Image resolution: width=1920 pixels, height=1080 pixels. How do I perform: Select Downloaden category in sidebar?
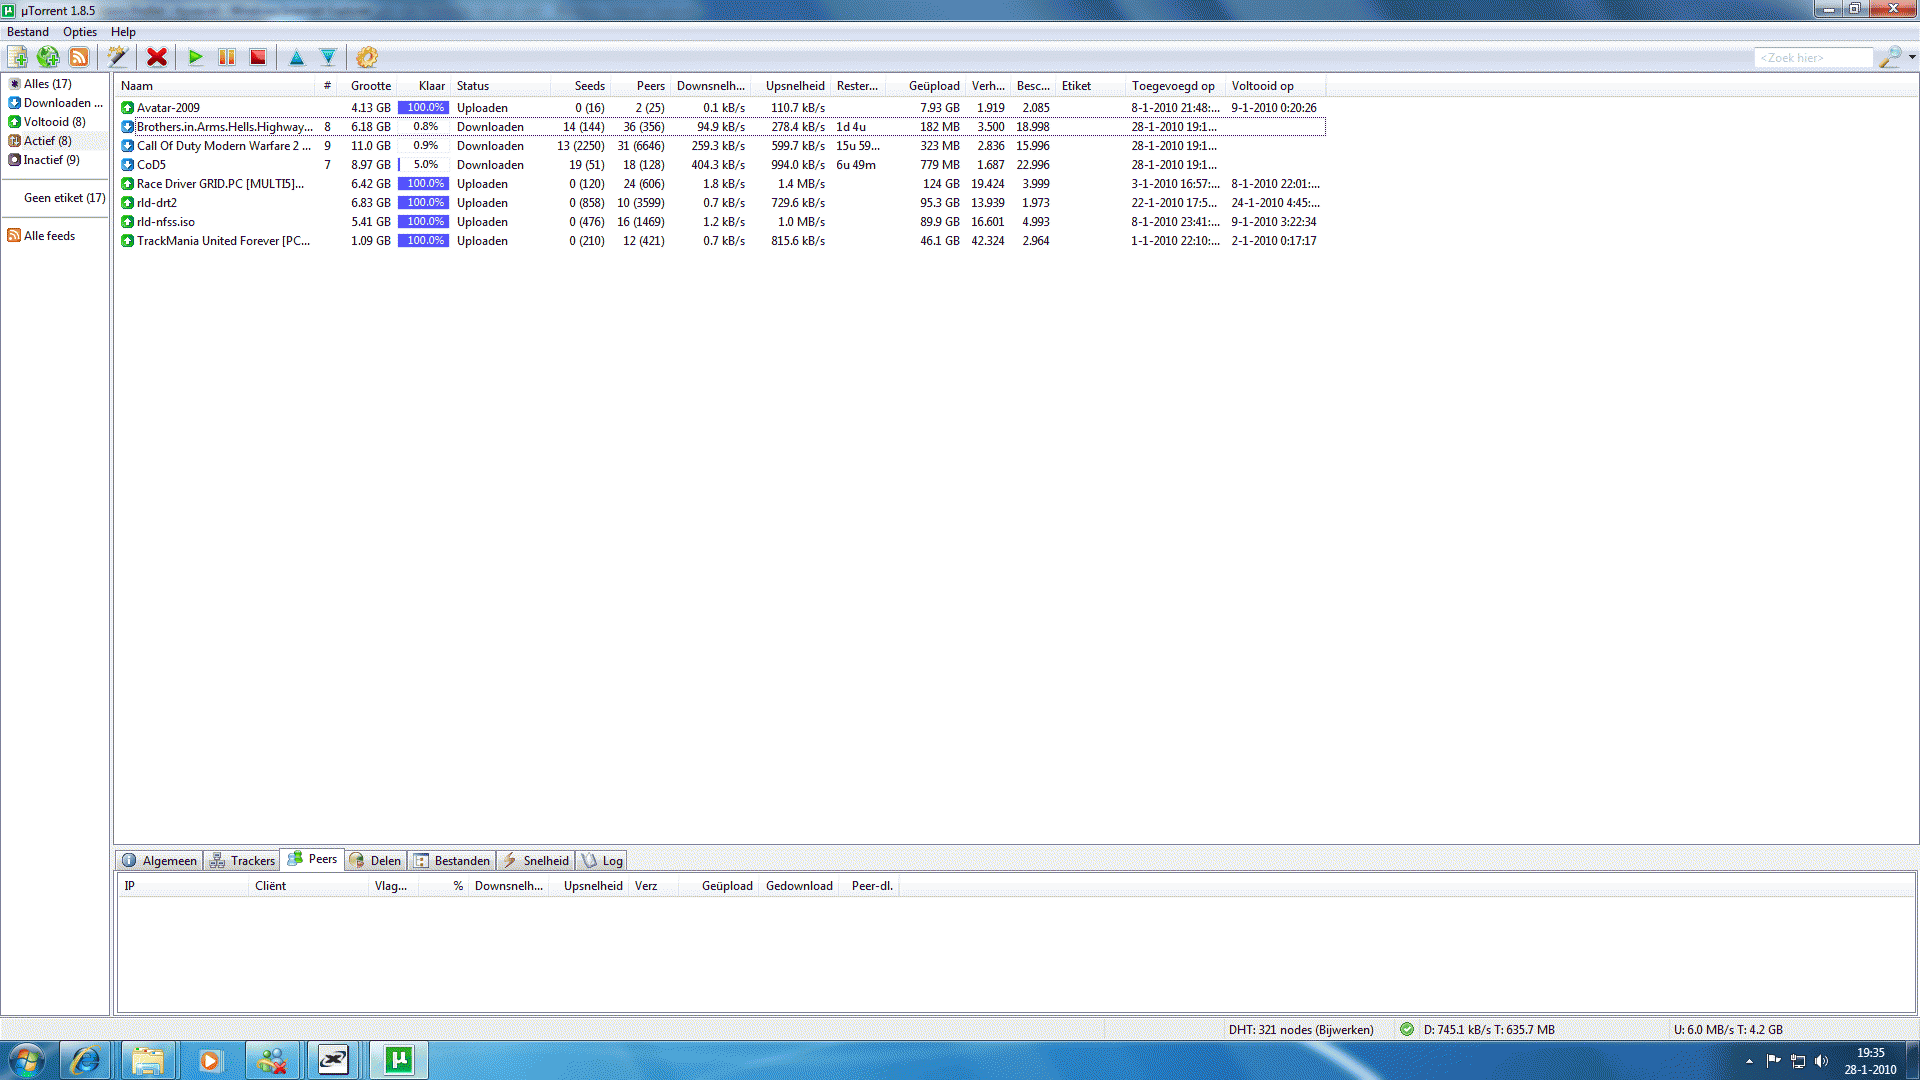[56, 103]
